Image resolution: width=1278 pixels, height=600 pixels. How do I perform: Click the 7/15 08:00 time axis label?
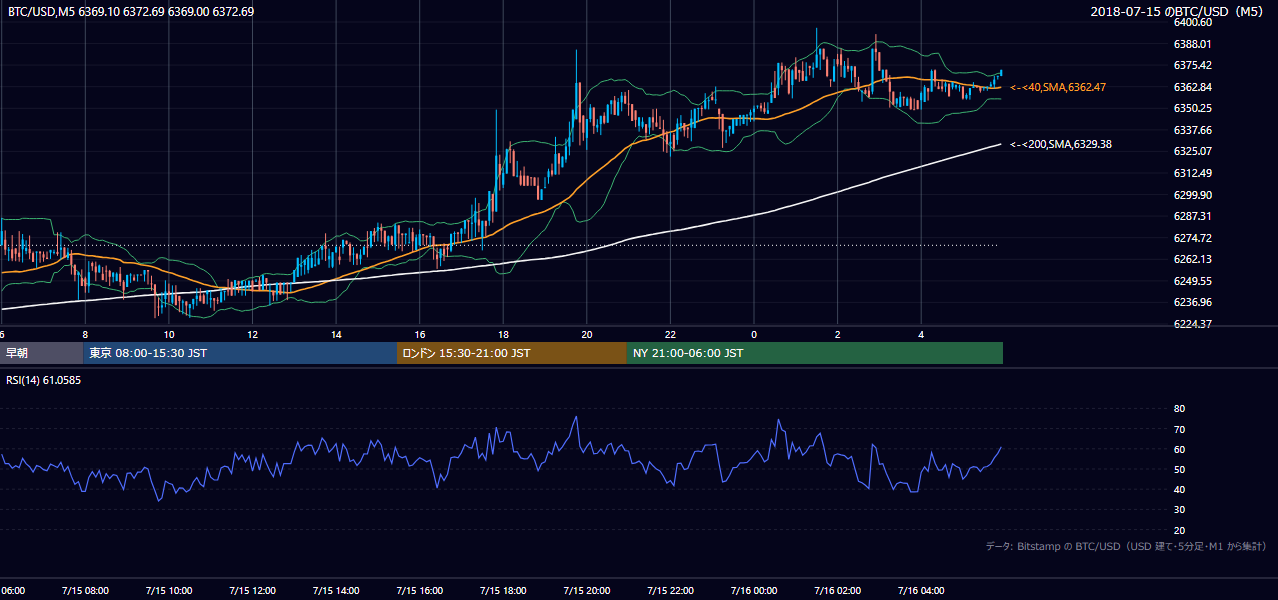tap(85, 590)
